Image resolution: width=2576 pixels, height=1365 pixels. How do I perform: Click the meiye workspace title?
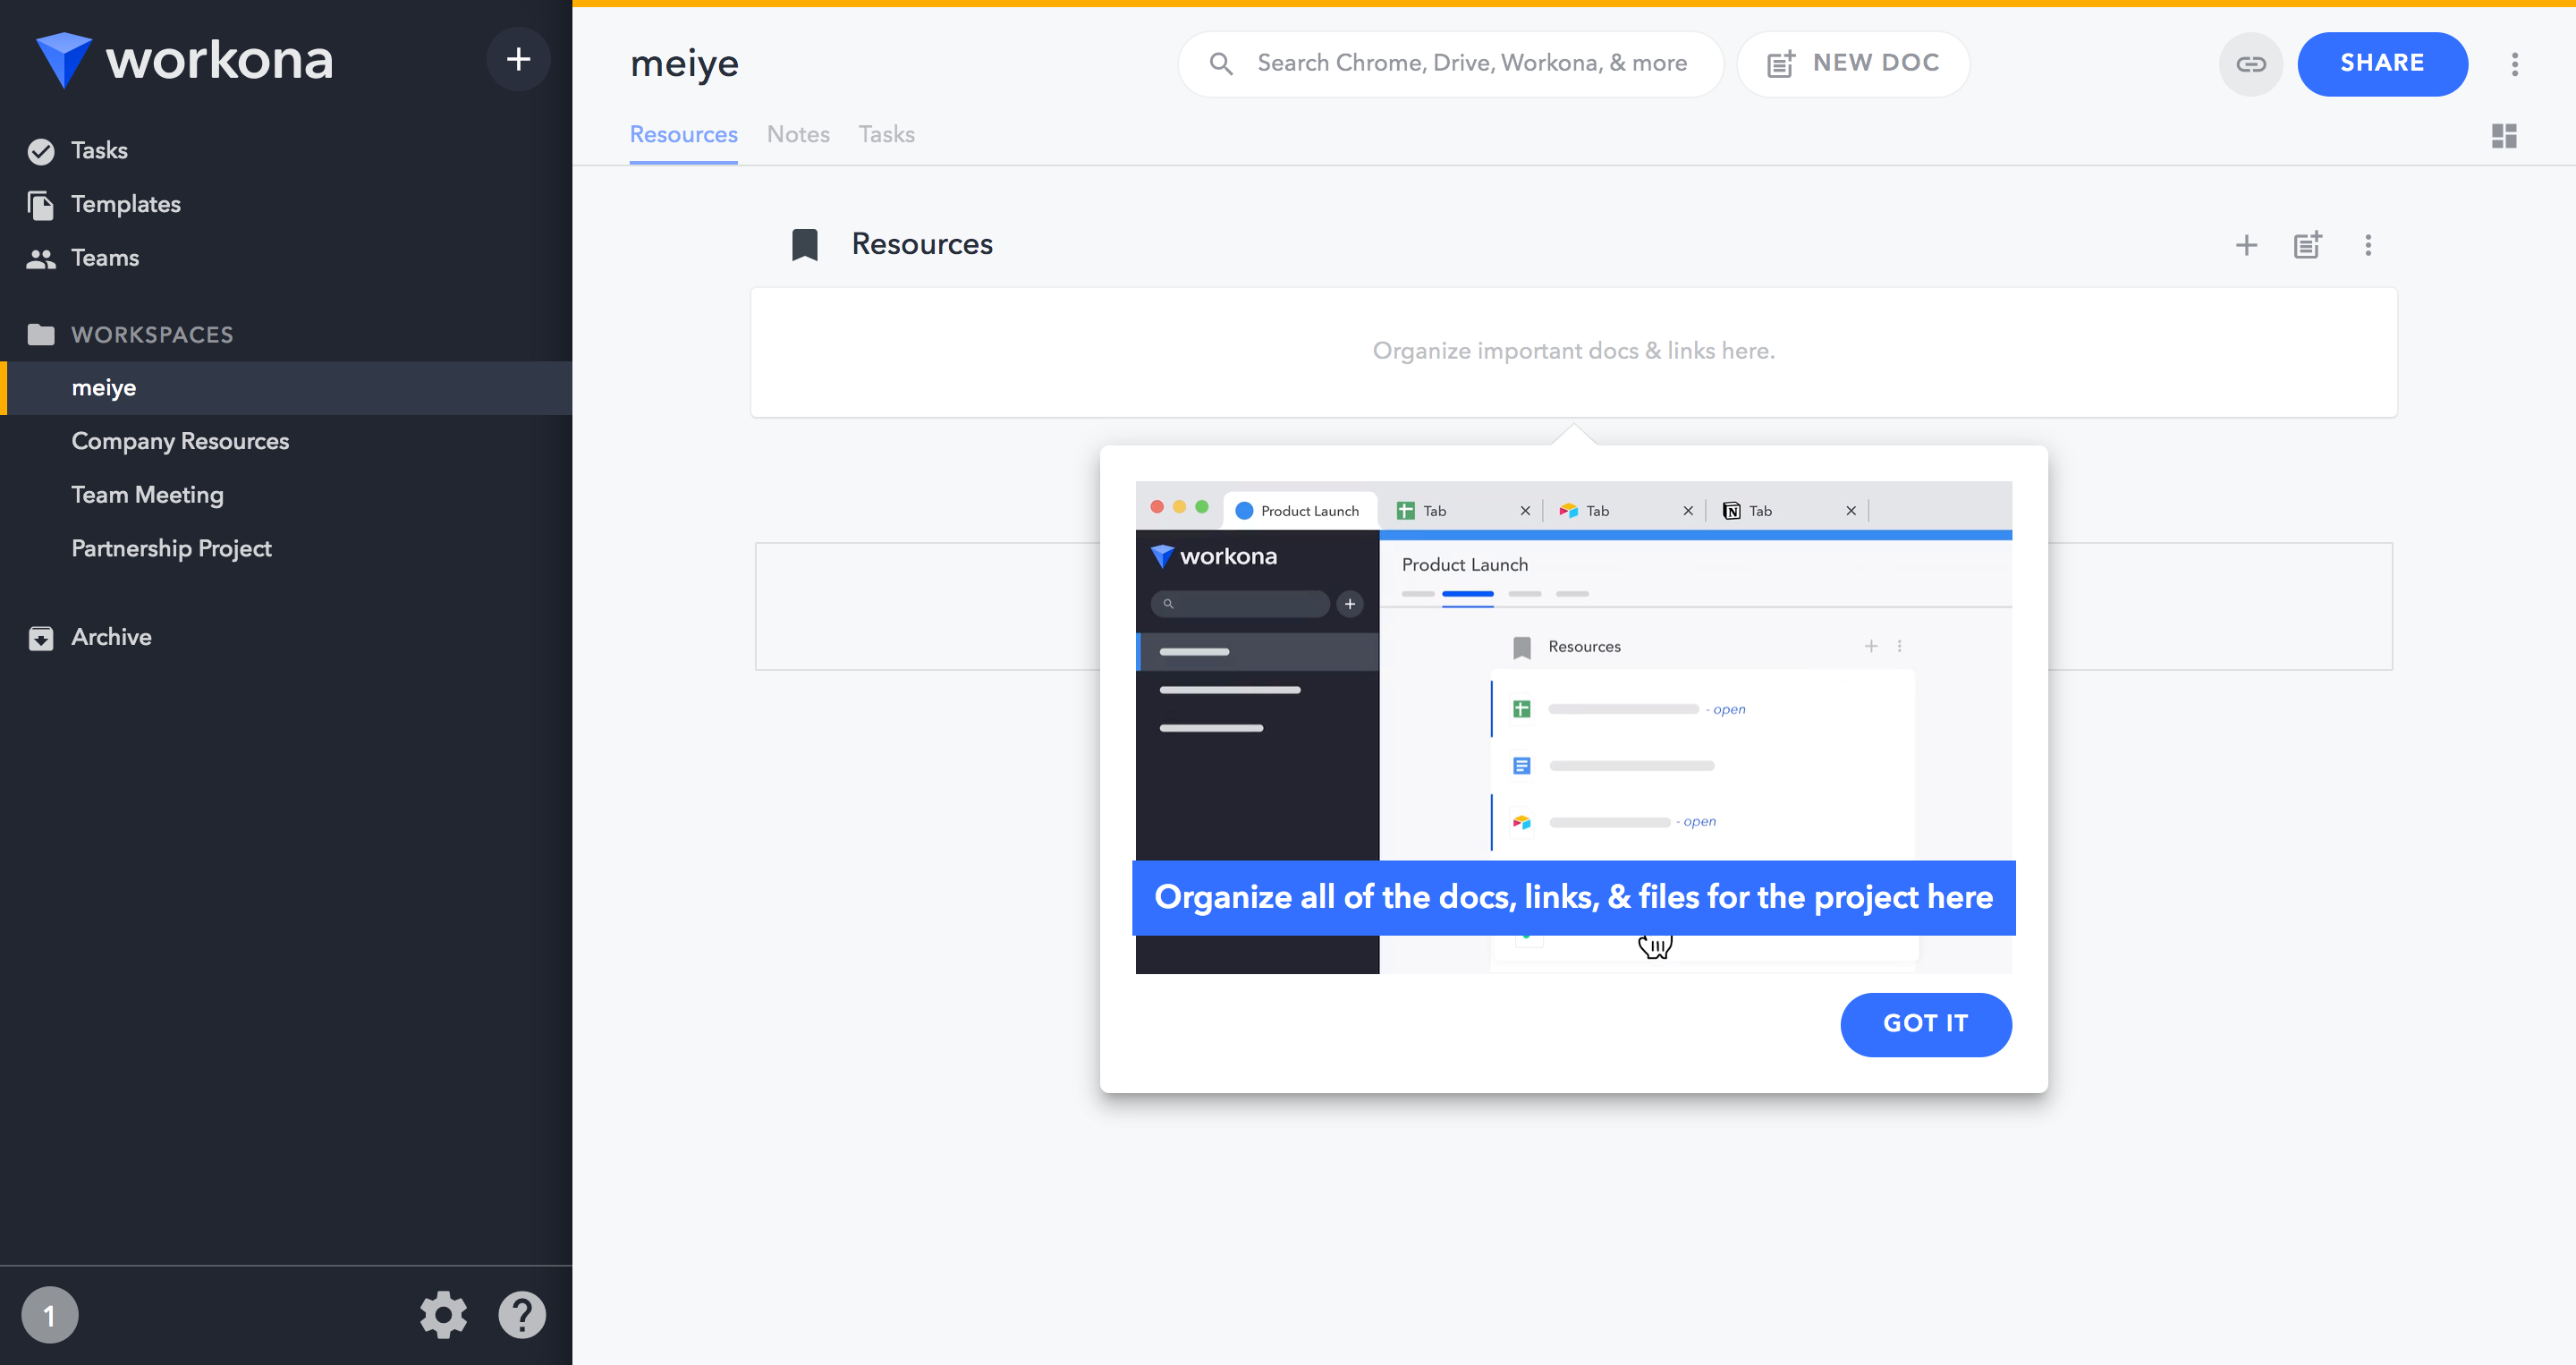(684, 64)
